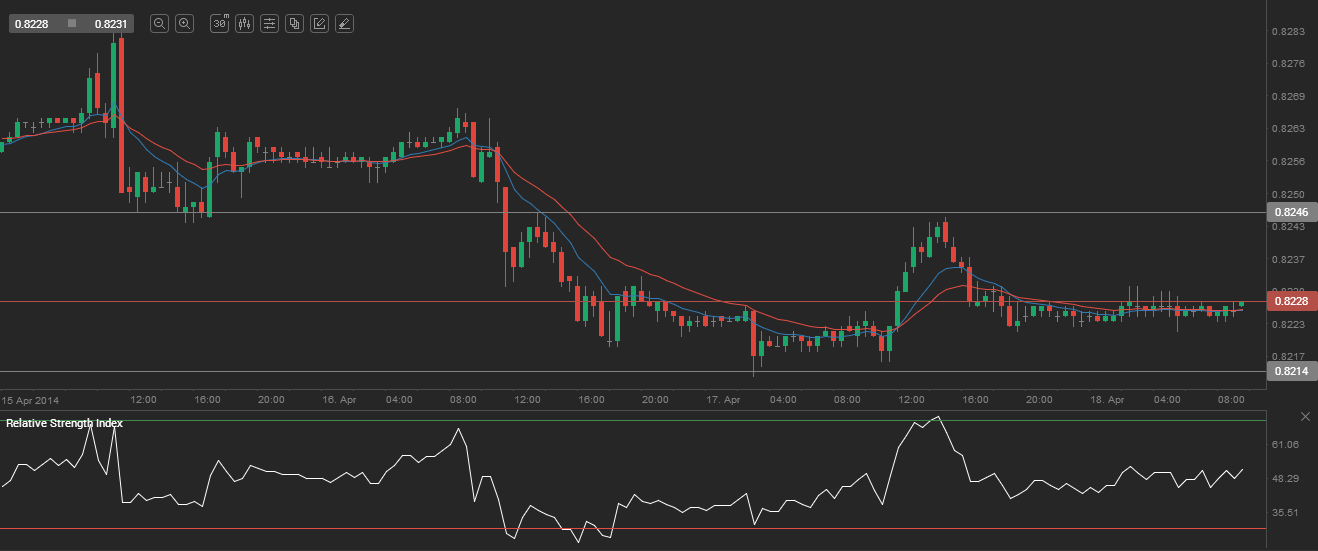Click the overlapping squares compare icon
The height and width of the screenshot is (551, 1318).
[x=294, y=23]
